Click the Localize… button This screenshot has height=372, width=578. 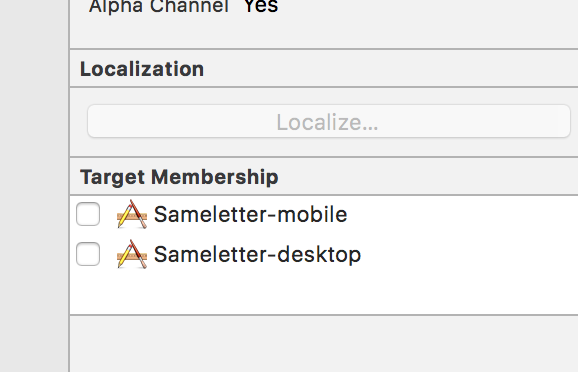[x=329, y=121]
